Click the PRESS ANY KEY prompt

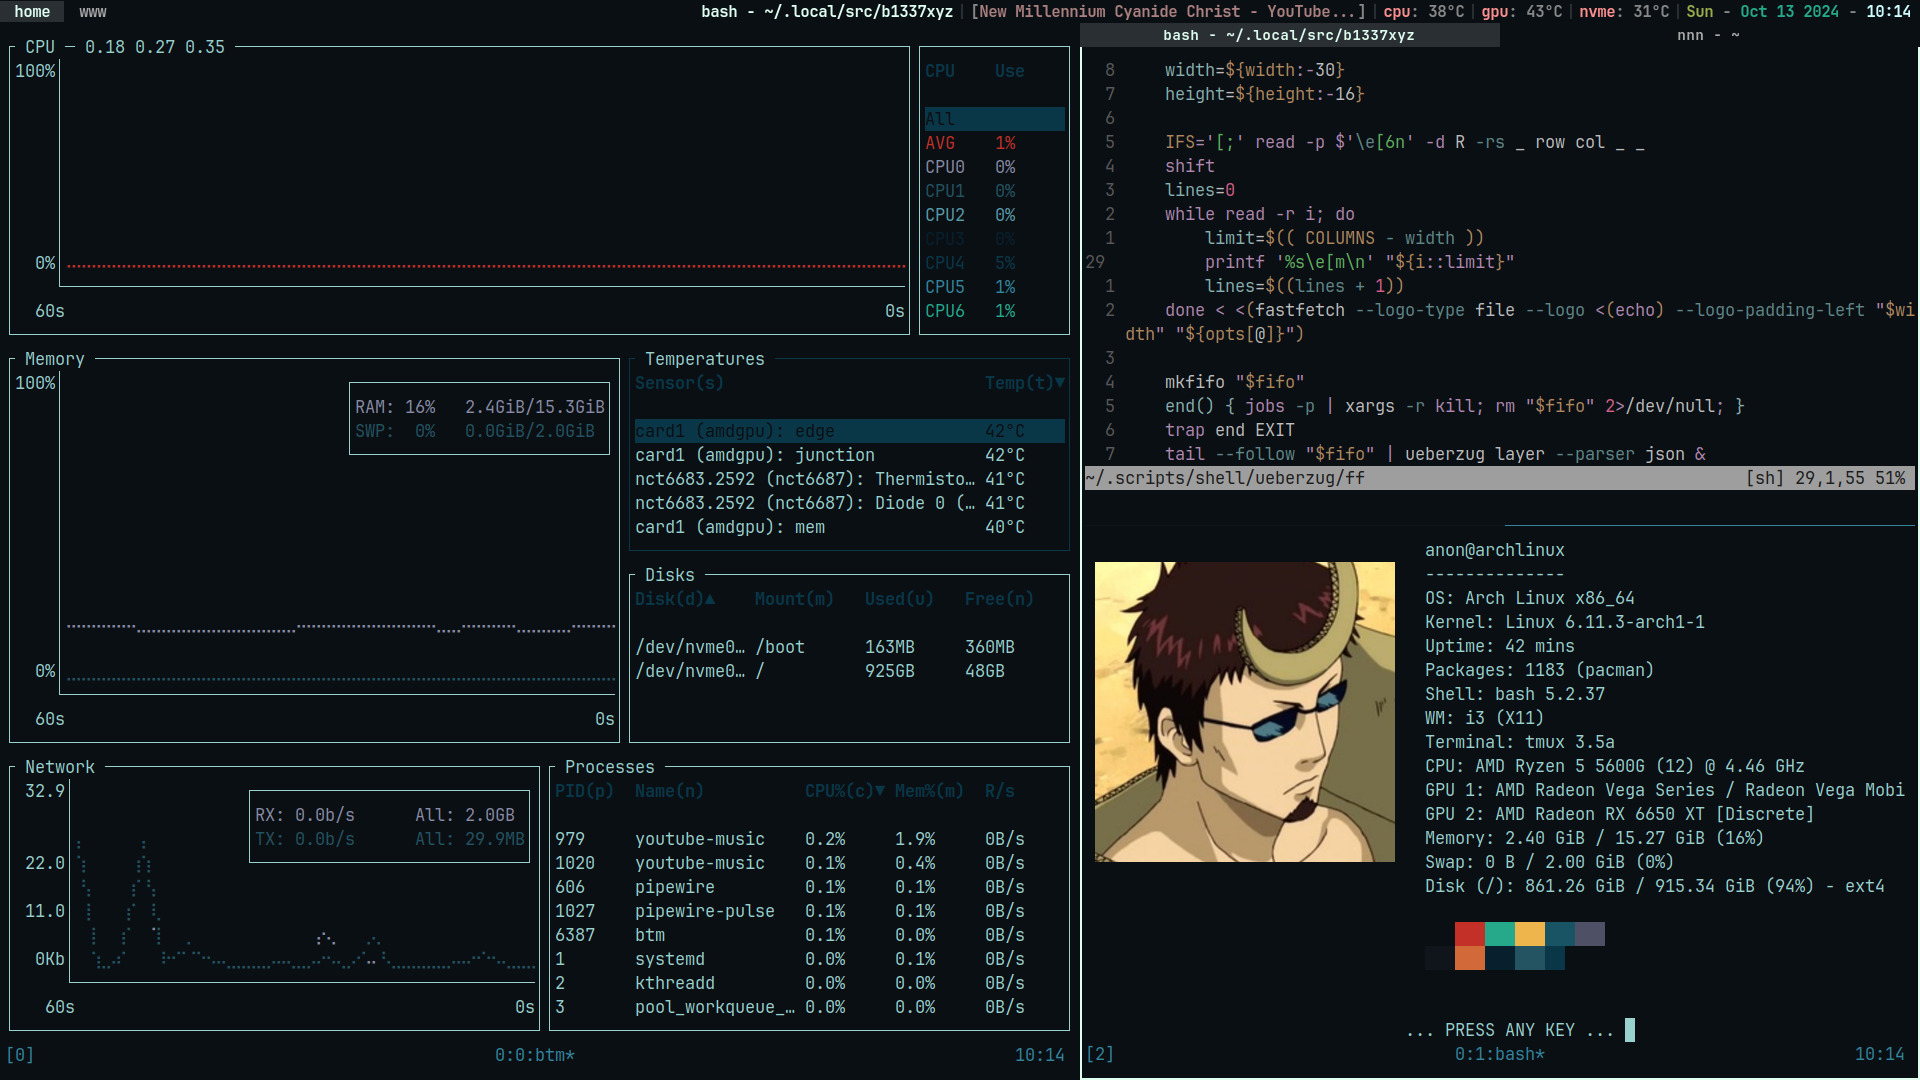[1510, 1030]
